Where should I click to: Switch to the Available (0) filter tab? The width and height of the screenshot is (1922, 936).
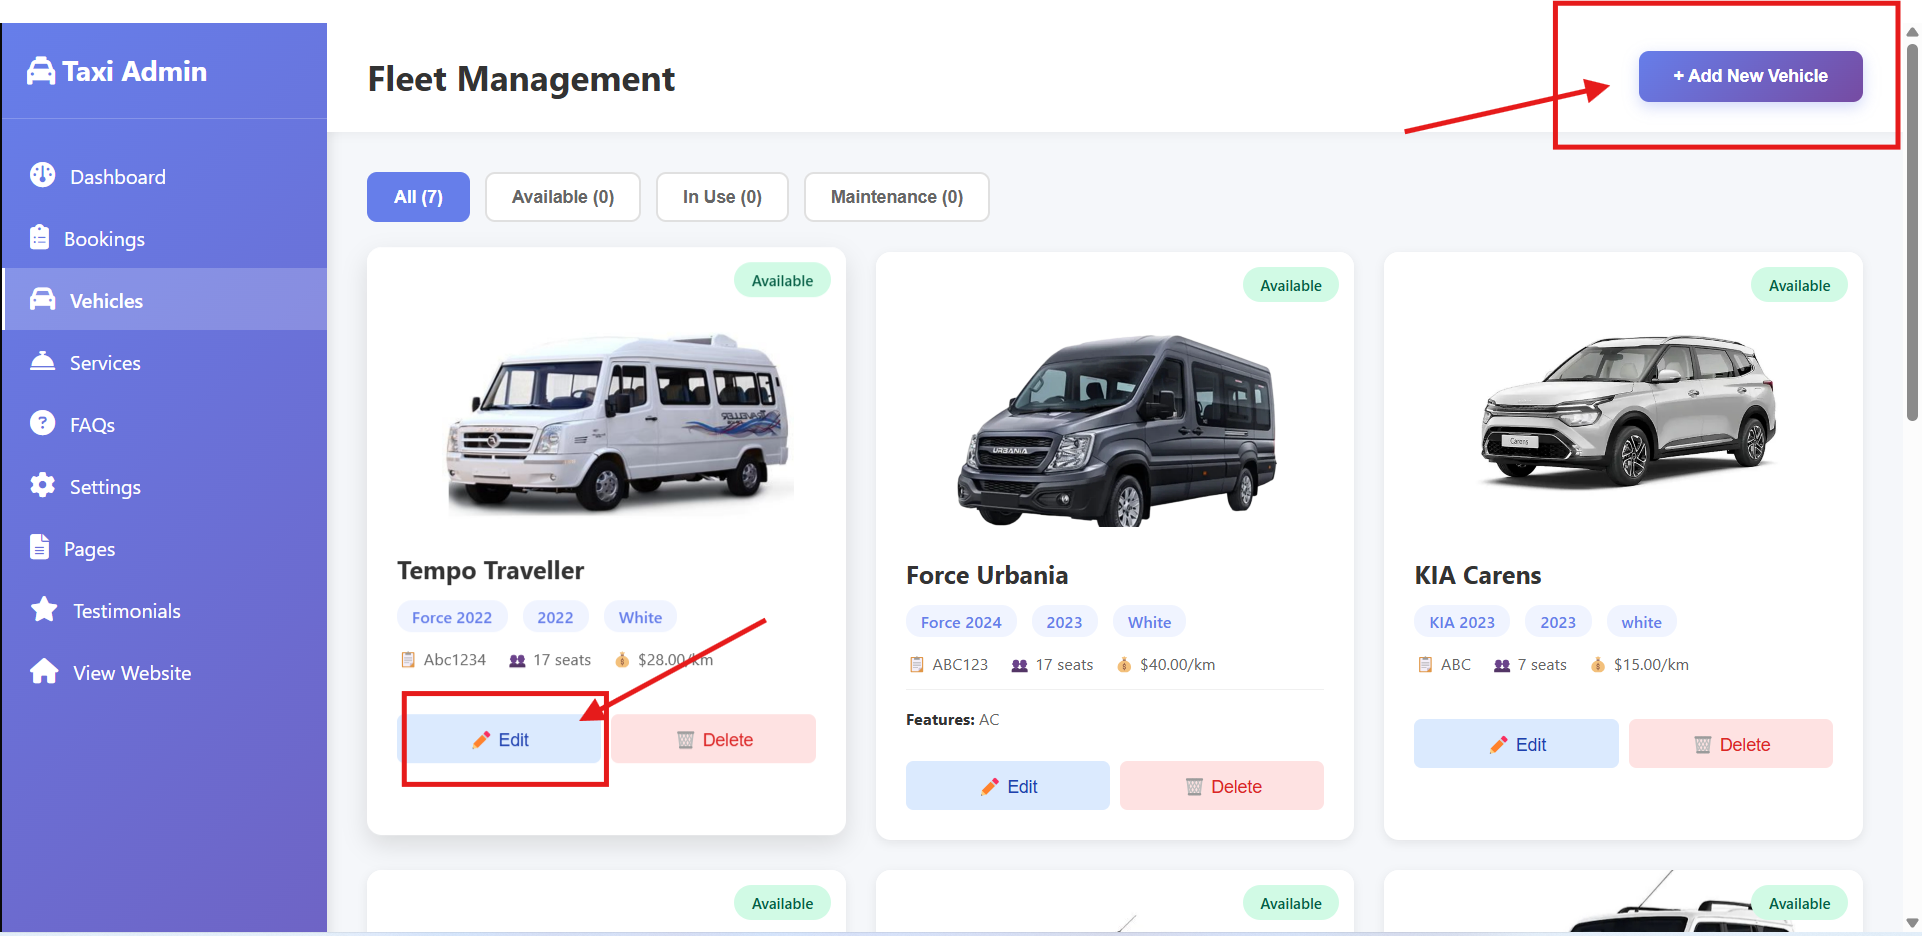tap(562, 196)
